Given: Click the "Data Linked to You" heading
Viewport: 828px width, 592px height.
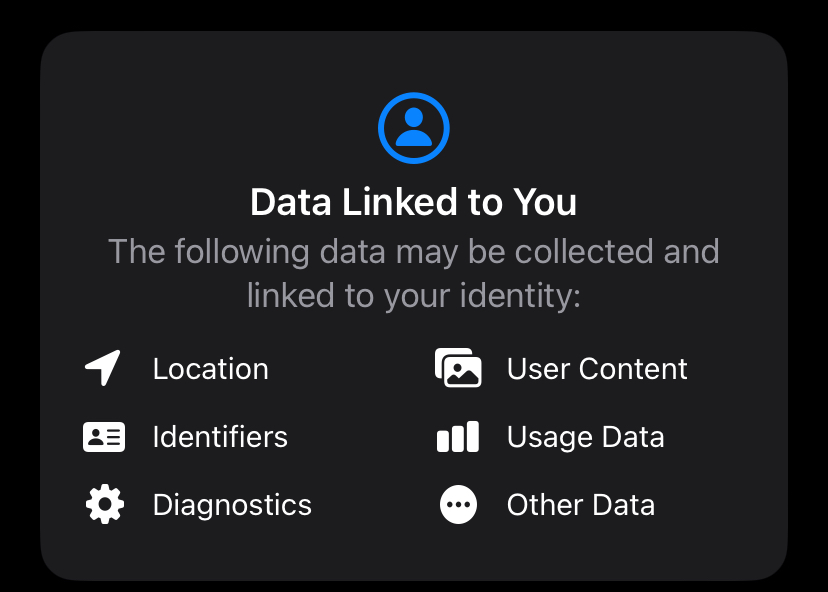Looking at the screenshot, I should (414, 202).
